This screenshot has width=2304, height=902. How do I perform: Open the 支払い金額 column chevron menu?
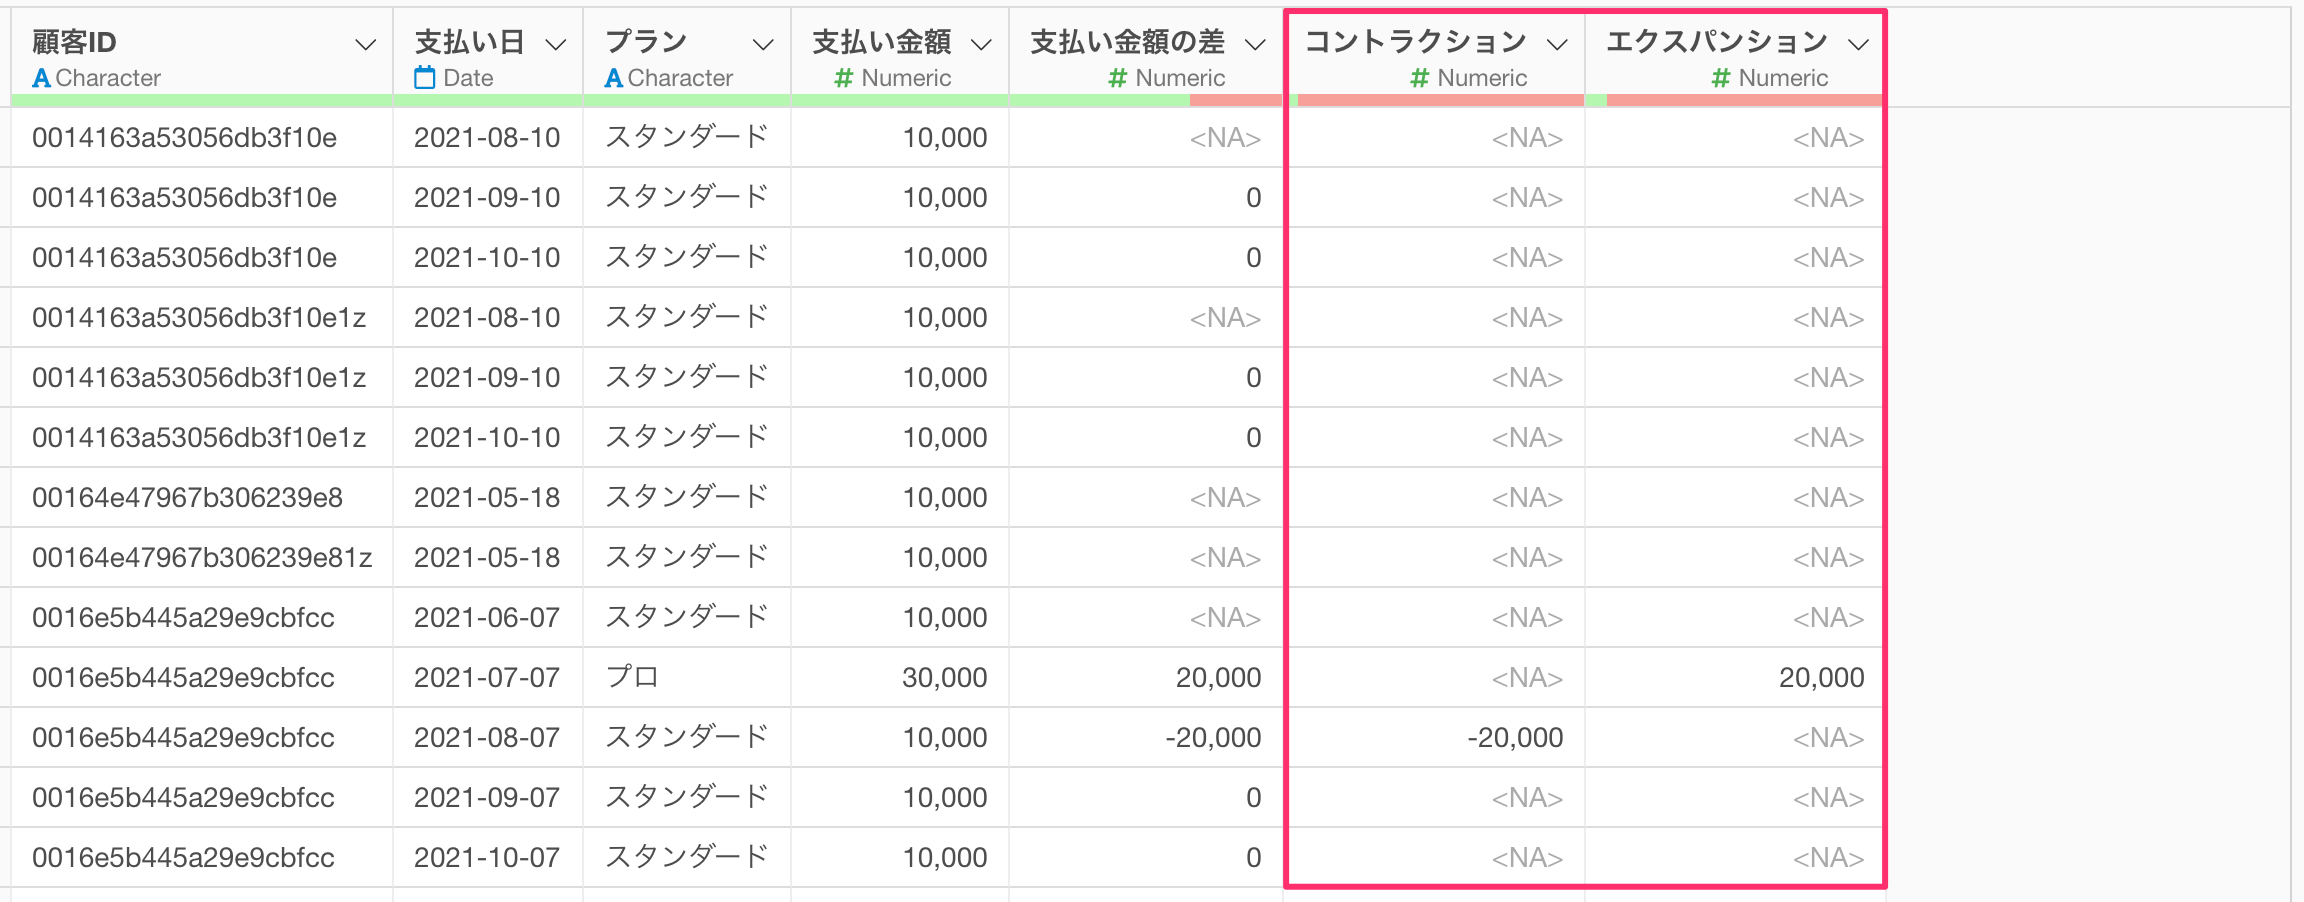[981, 44]
